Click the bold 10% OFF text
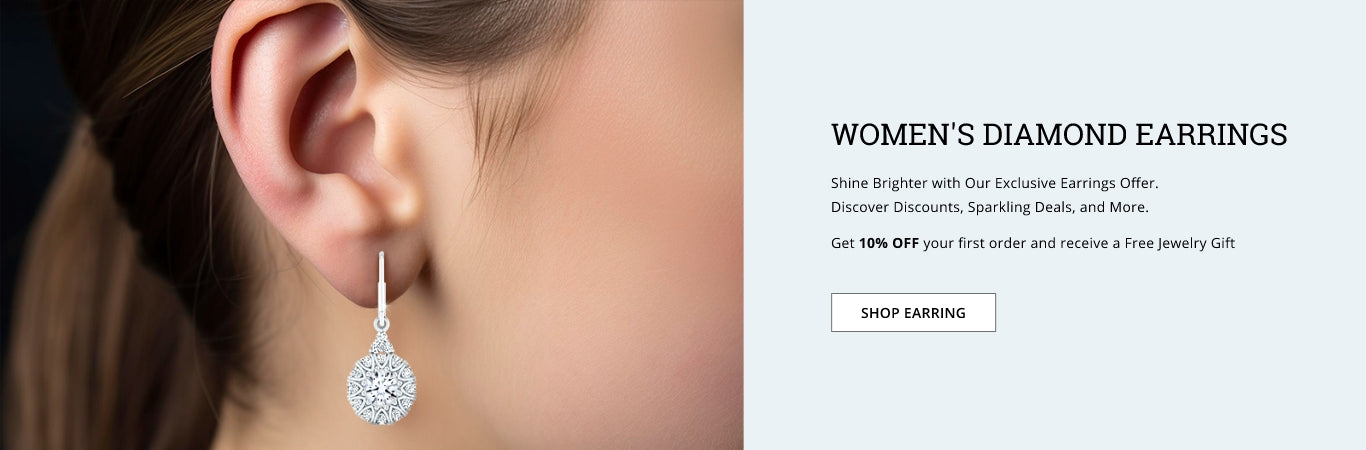1366x450 pixels. click(889, 243)
